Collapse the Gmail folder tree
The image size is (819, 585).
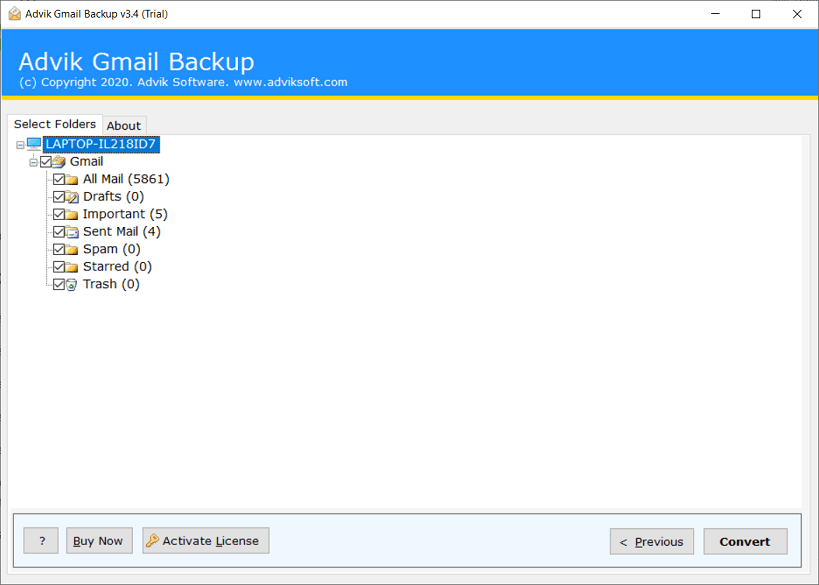pos(33,162)
